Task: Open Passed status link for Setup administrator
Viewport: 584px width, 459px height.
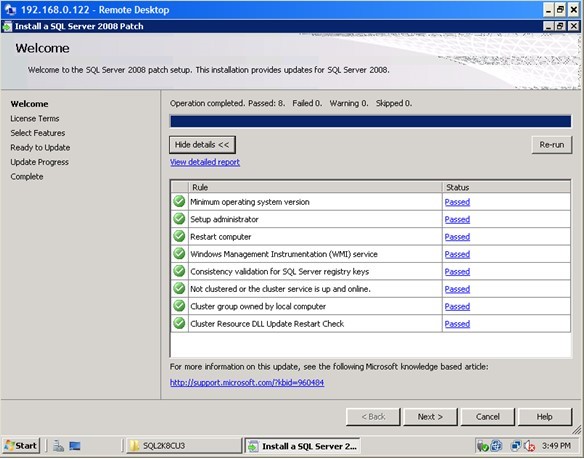Action: 457,219
